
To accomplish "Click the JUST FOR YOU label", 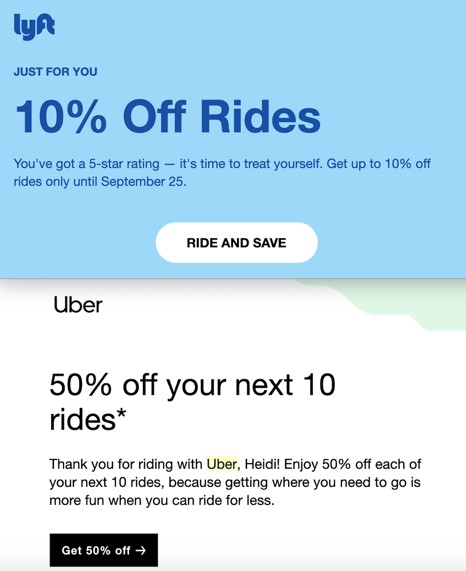I will 55,71.
